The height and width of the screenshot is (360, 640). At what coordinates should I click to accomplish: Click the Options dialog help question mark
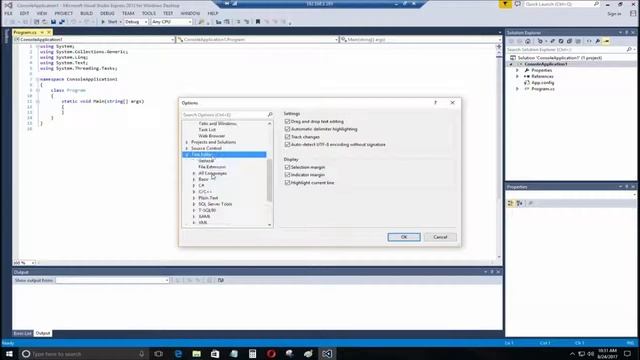(436, 103)
